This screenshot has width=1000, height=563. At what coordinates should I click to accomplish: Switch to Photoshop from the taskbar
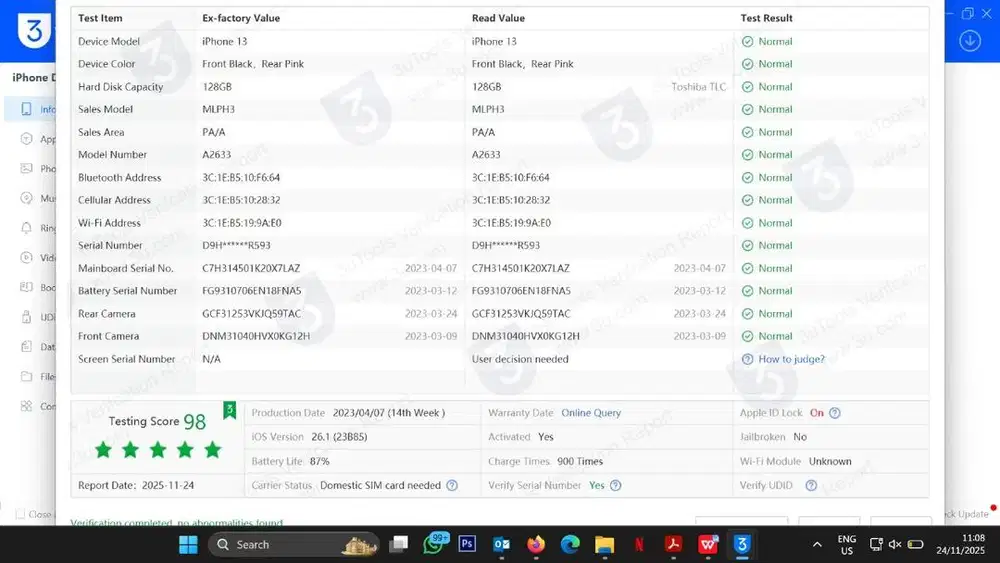(x=467, y=544)
